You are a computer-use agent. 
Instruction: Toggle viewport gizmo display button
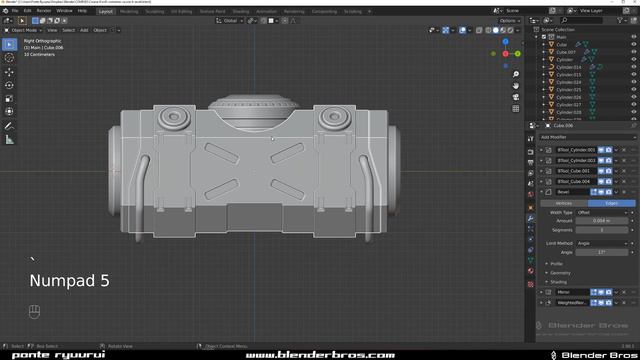445,30
